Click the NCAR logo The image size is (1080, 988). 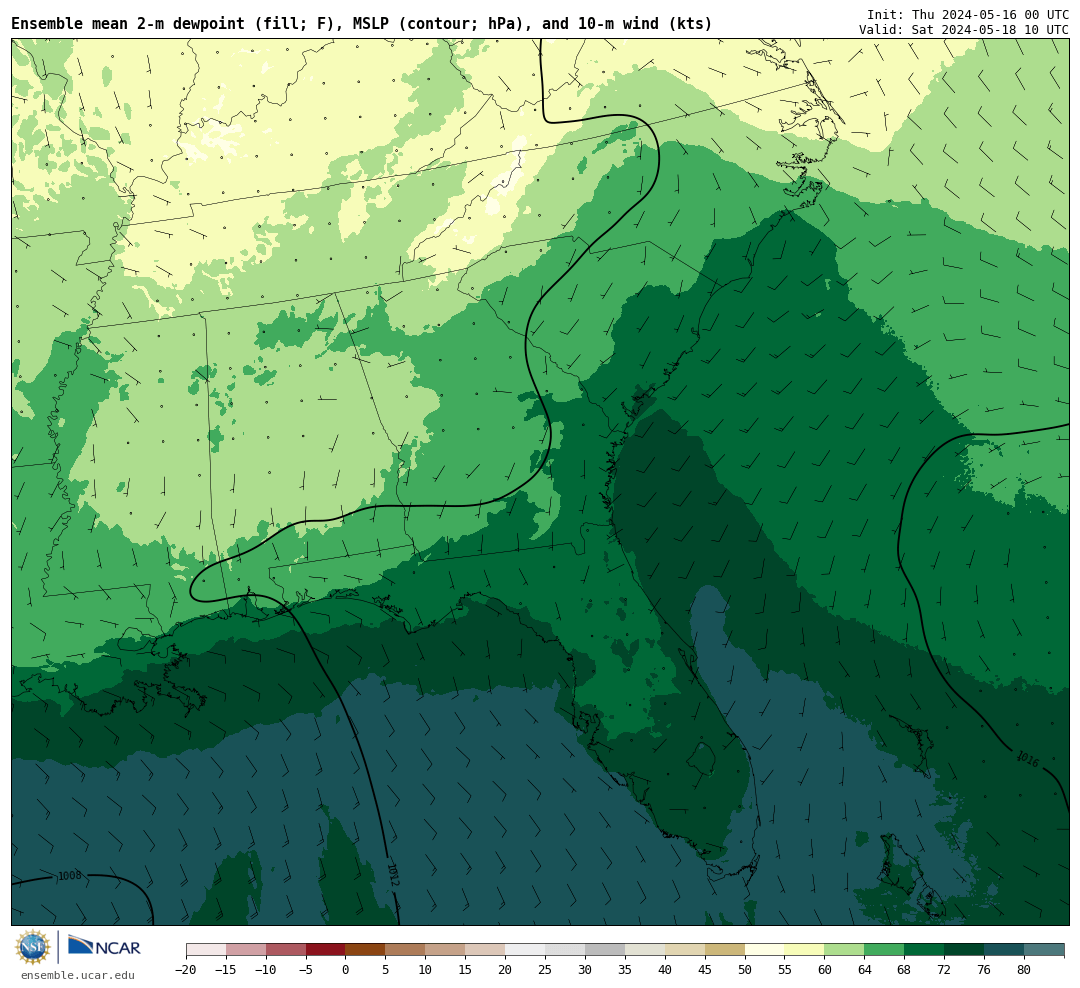104,947
